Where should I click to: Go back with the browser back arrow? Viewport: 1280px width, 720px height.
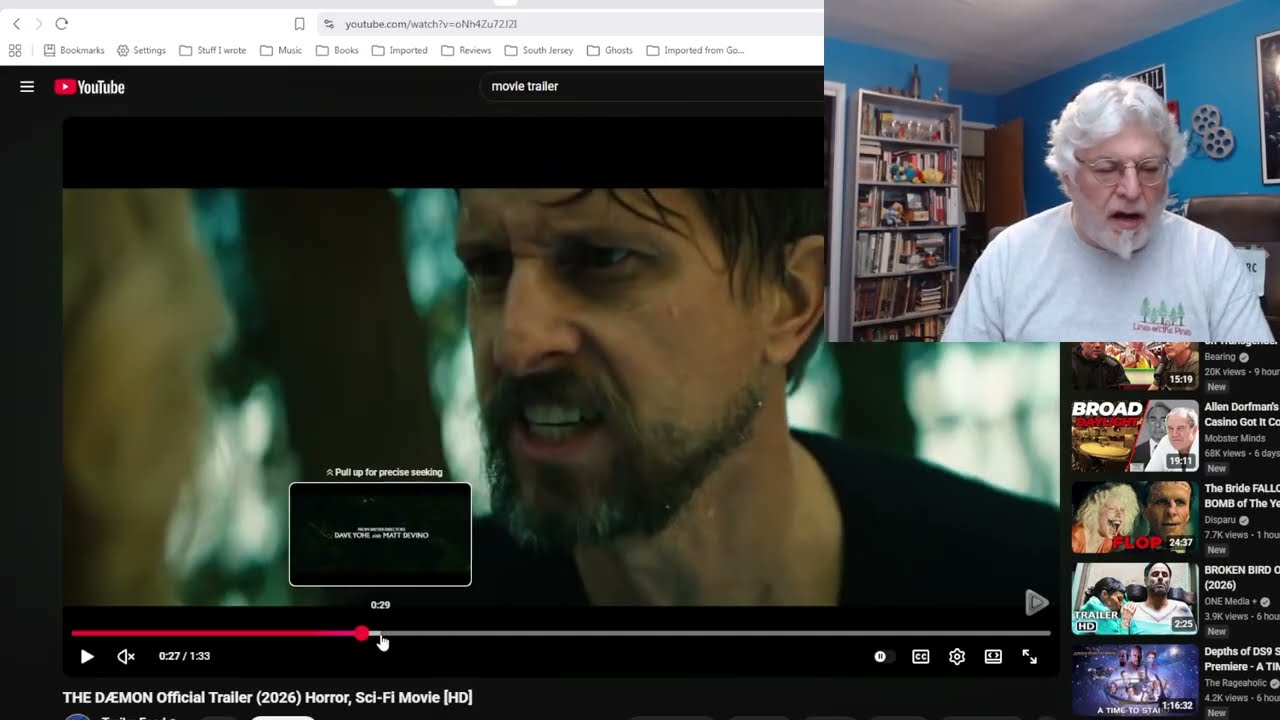pyautogui.click(x=16, y=24)
